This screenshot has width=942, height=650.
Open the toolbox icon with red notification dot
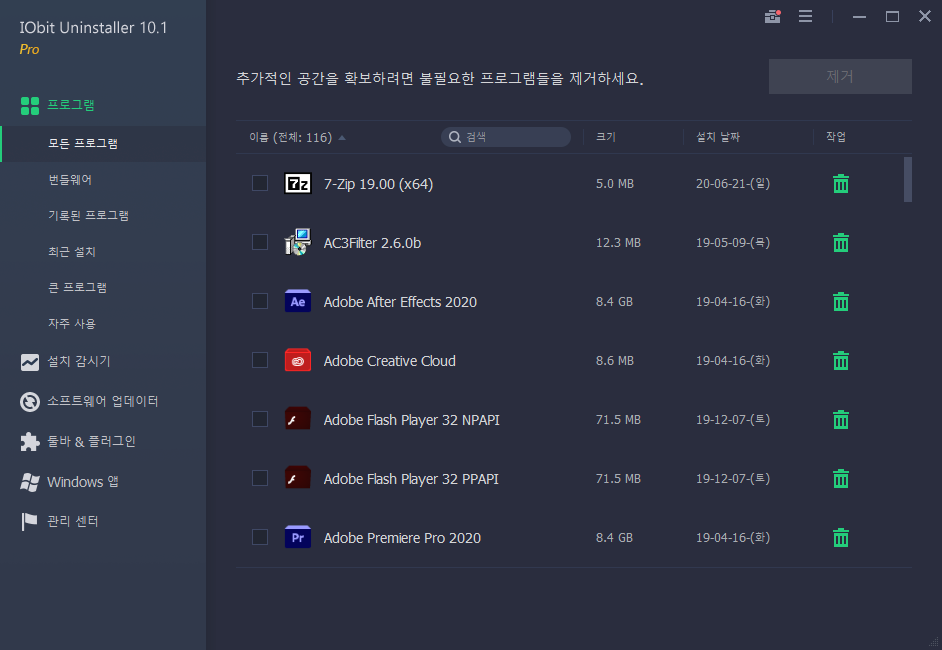[x=773, y=16]
